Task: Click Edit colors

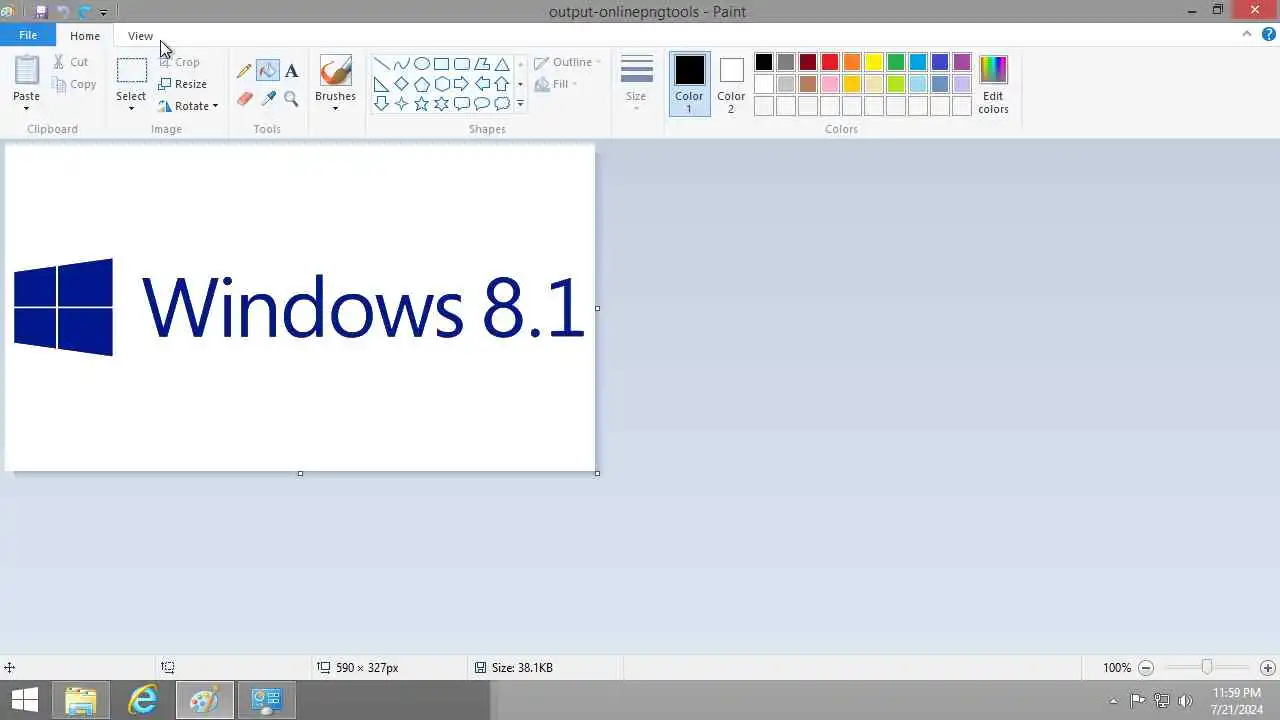Action: 993,85
